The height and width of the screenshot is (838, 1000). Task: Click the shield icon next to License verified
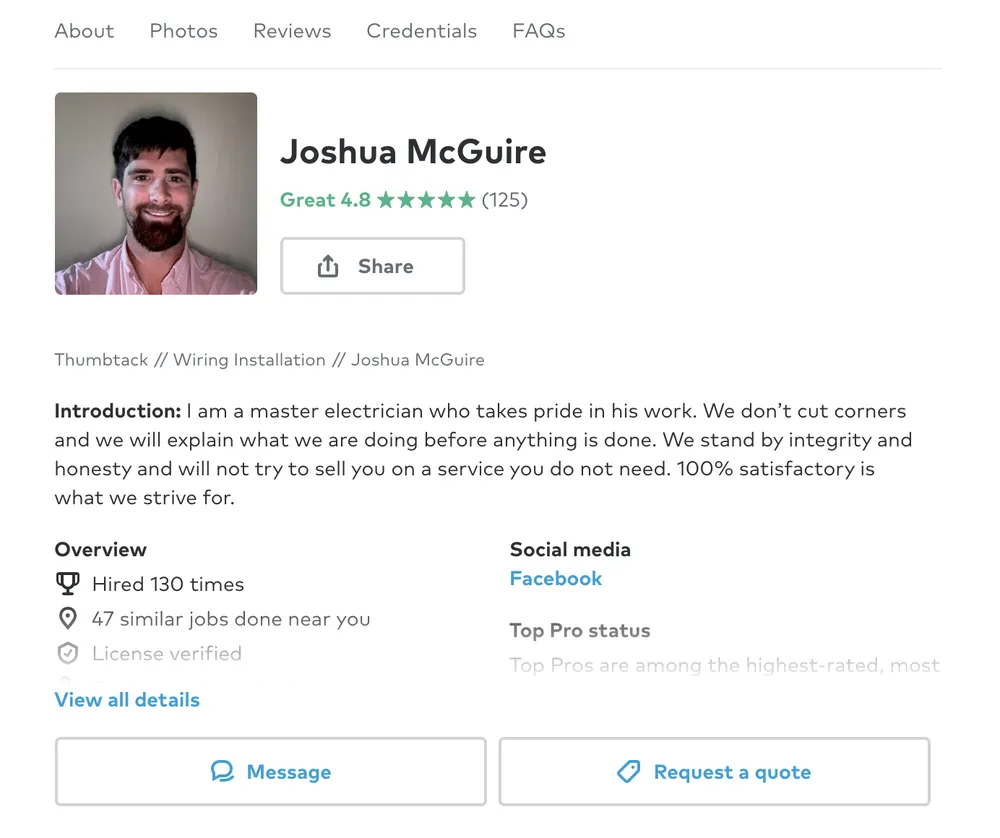click(67, 654)
